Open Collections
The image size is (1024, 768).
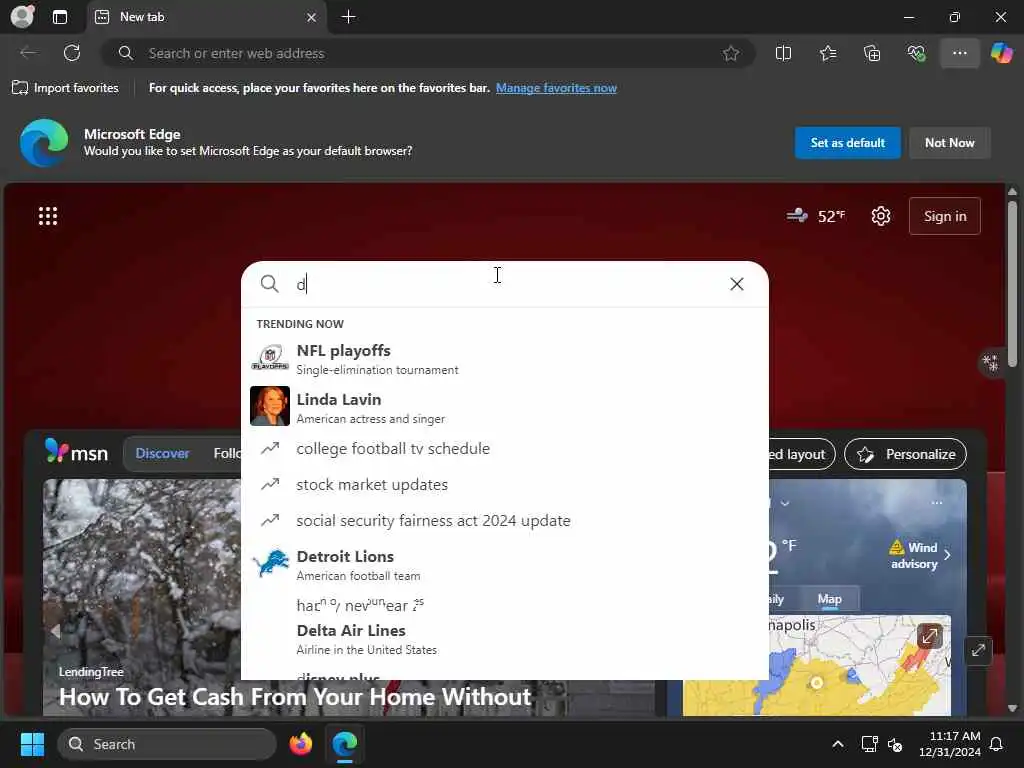point(872,53)
